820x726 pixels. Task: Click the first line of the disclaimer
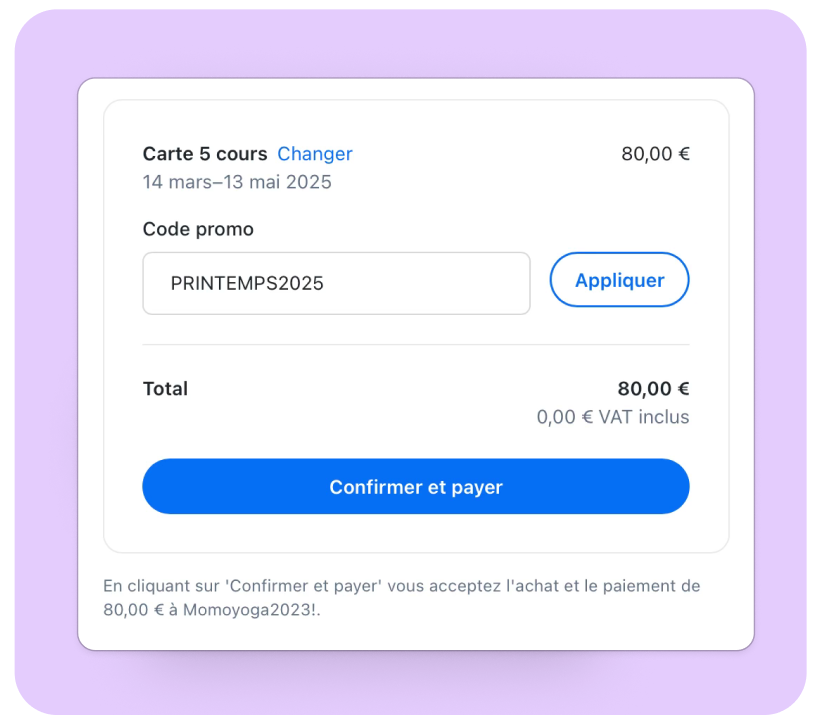click(402, 586)
